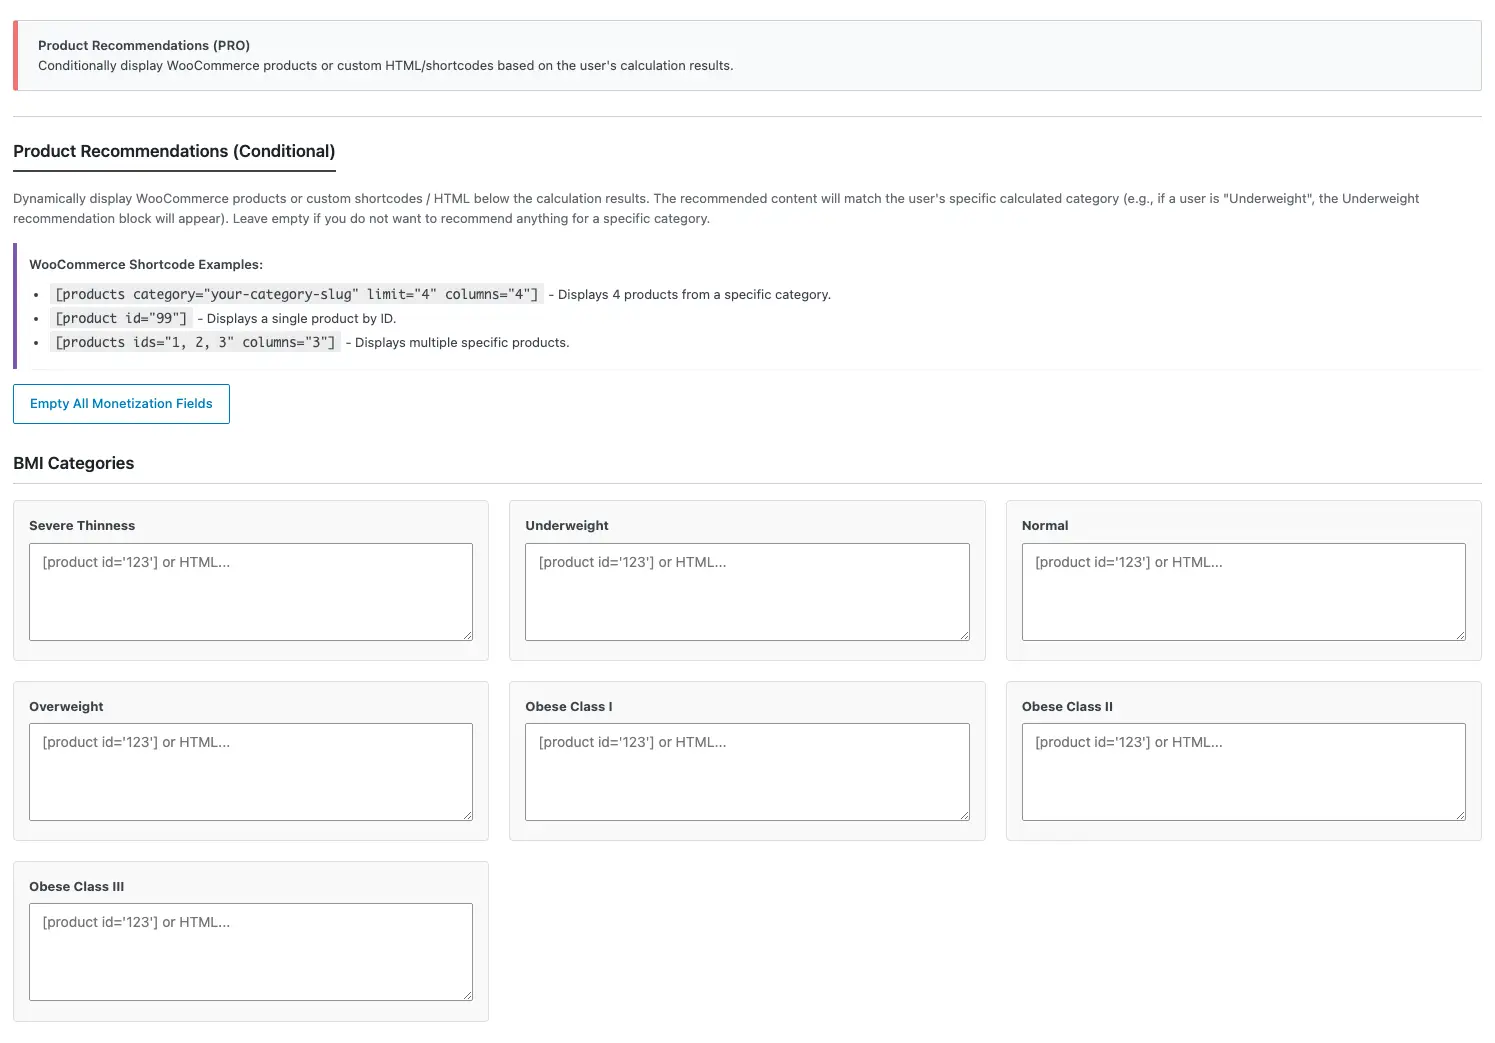Click the Normal label
This screenshot has height=1043, width=1495.
[x=1045, y=525]
